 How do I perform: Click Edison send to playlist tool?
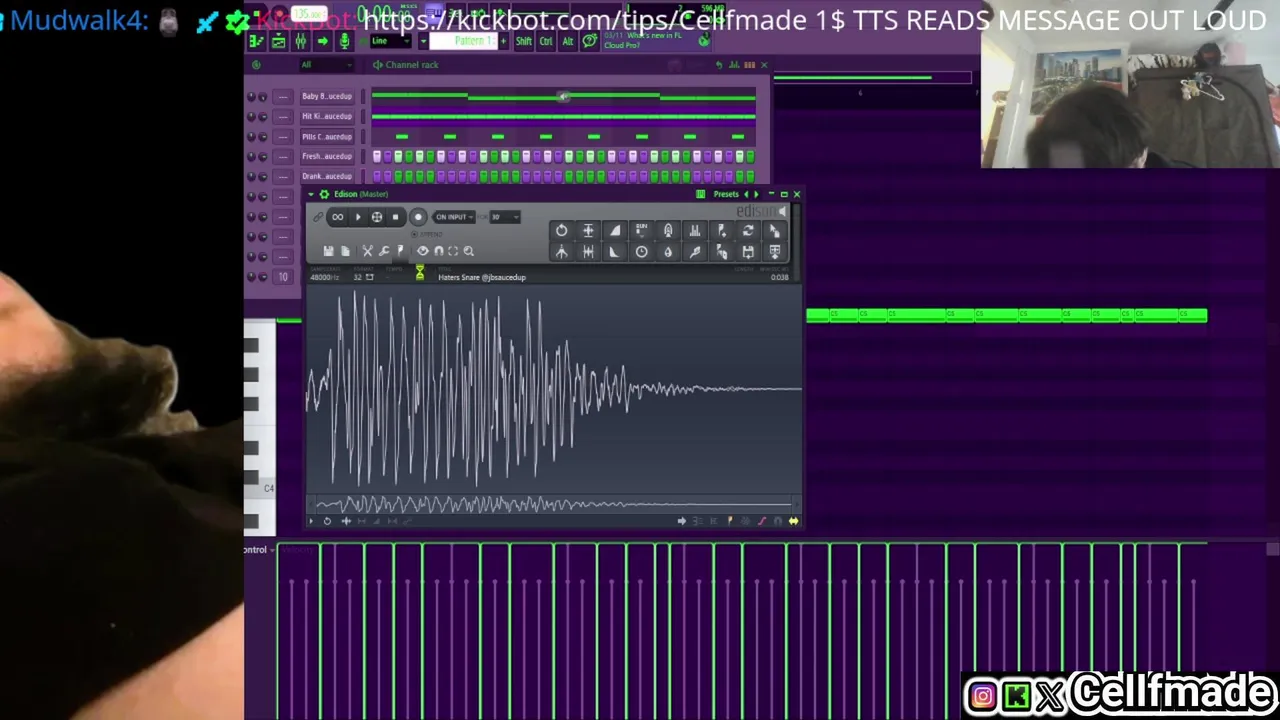(774, 253)
